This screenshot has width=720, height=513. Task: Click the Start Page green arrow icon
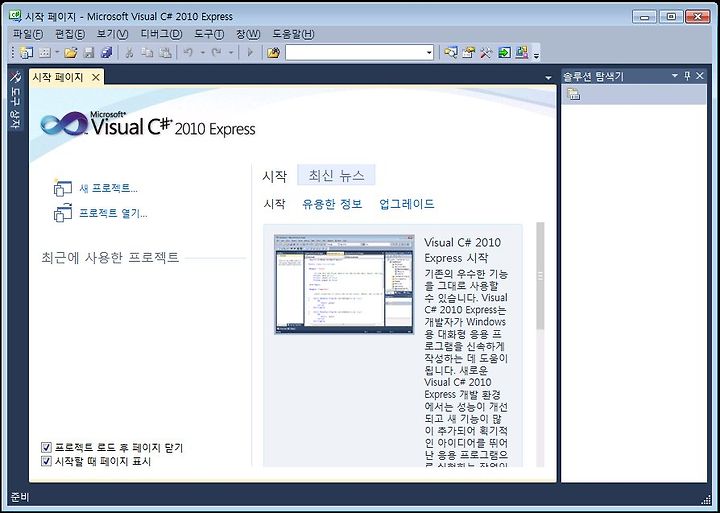pos(504,53)
